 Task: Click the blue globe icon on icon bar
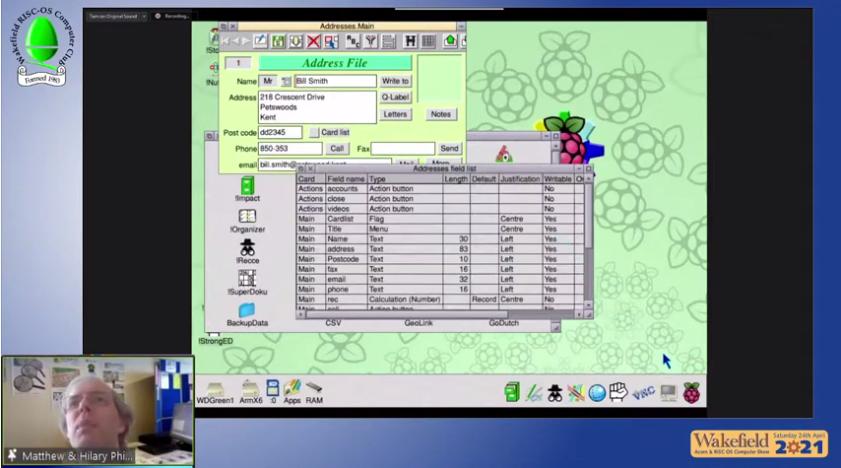pyautogui.click(x=597, y=393)
